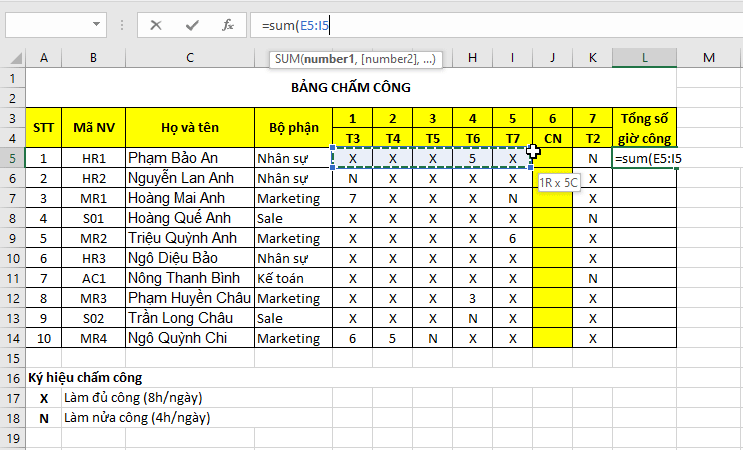Select the cell Ngô Diệu Bảo
Screen dimensions: 743x450
[190, 258]
